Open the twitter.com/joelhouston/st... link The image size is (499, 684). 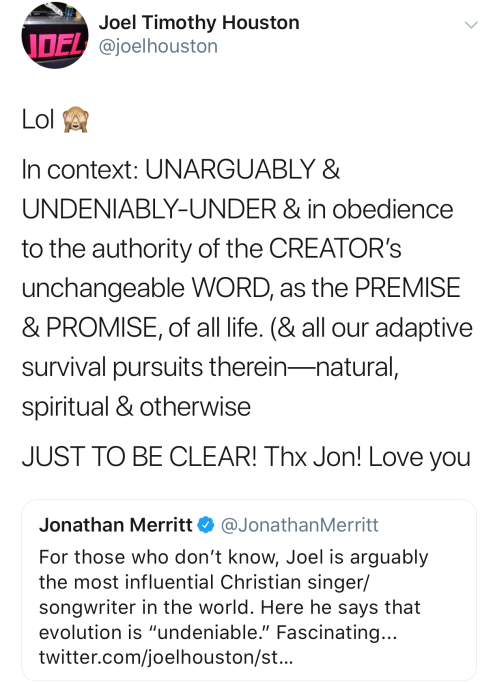166,657
